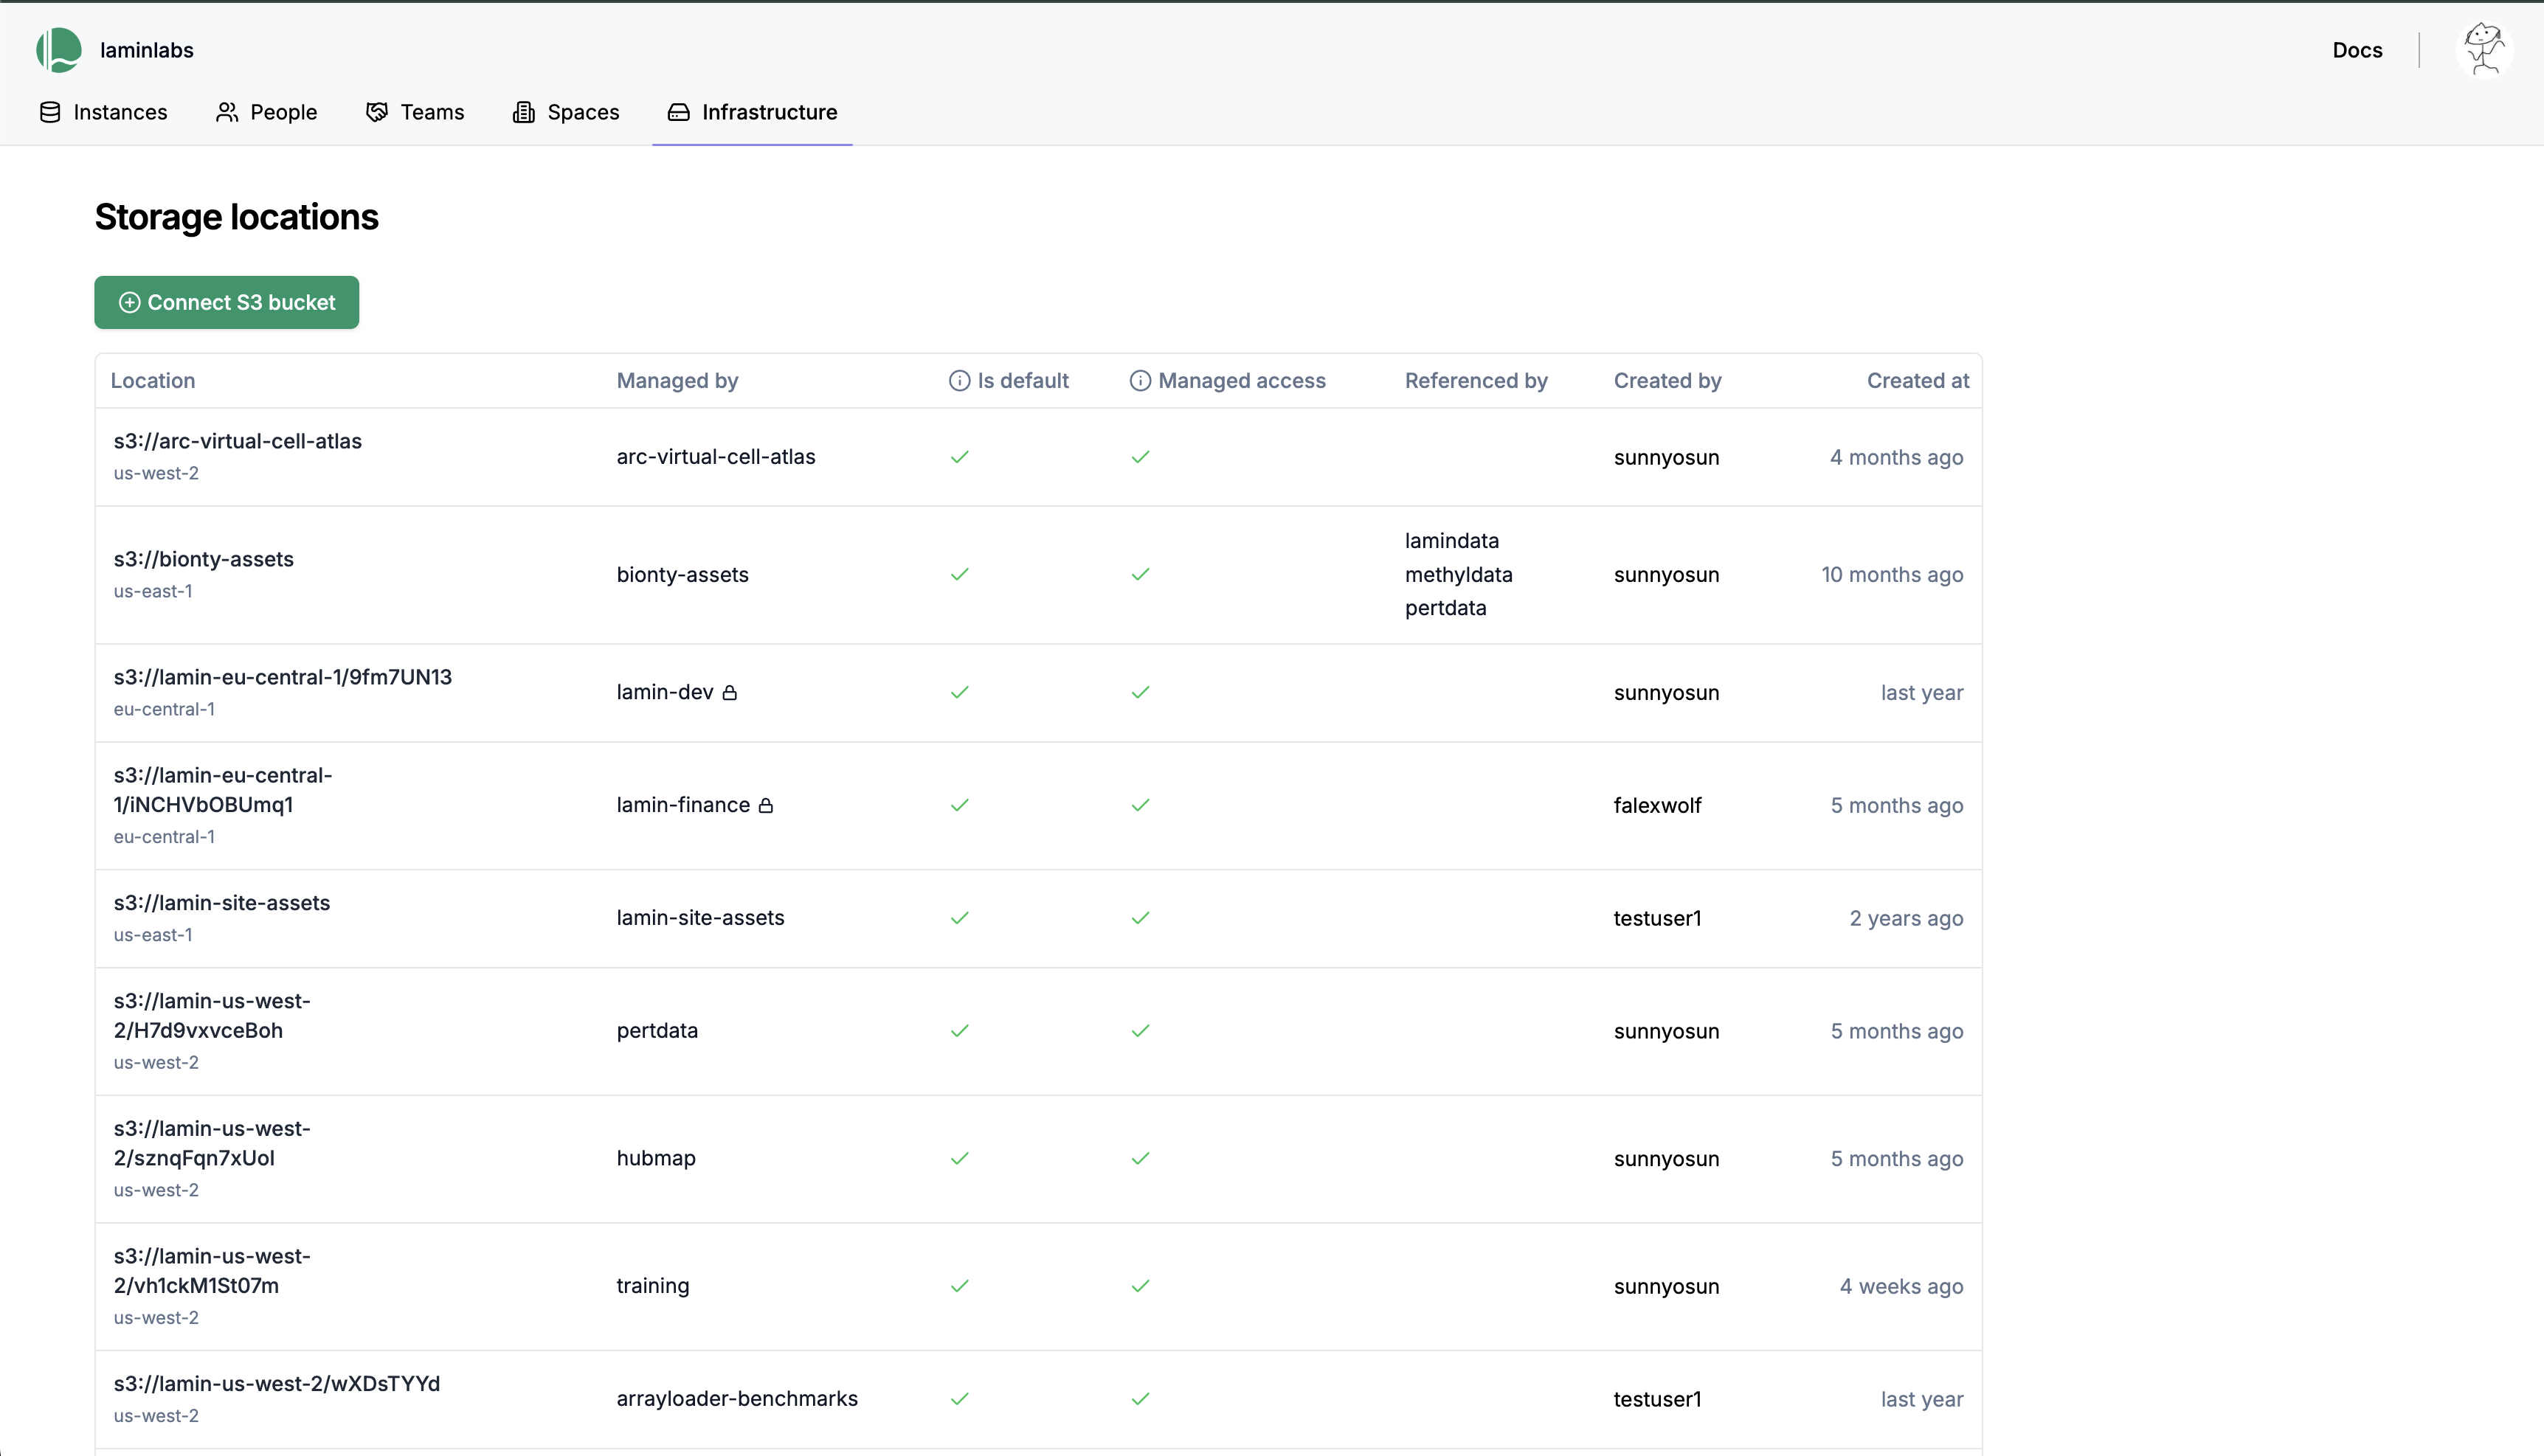Go to the Teams tab
Image resolution: width=2544 pixels, height=1456 pixels.
(x=415, y=112)
